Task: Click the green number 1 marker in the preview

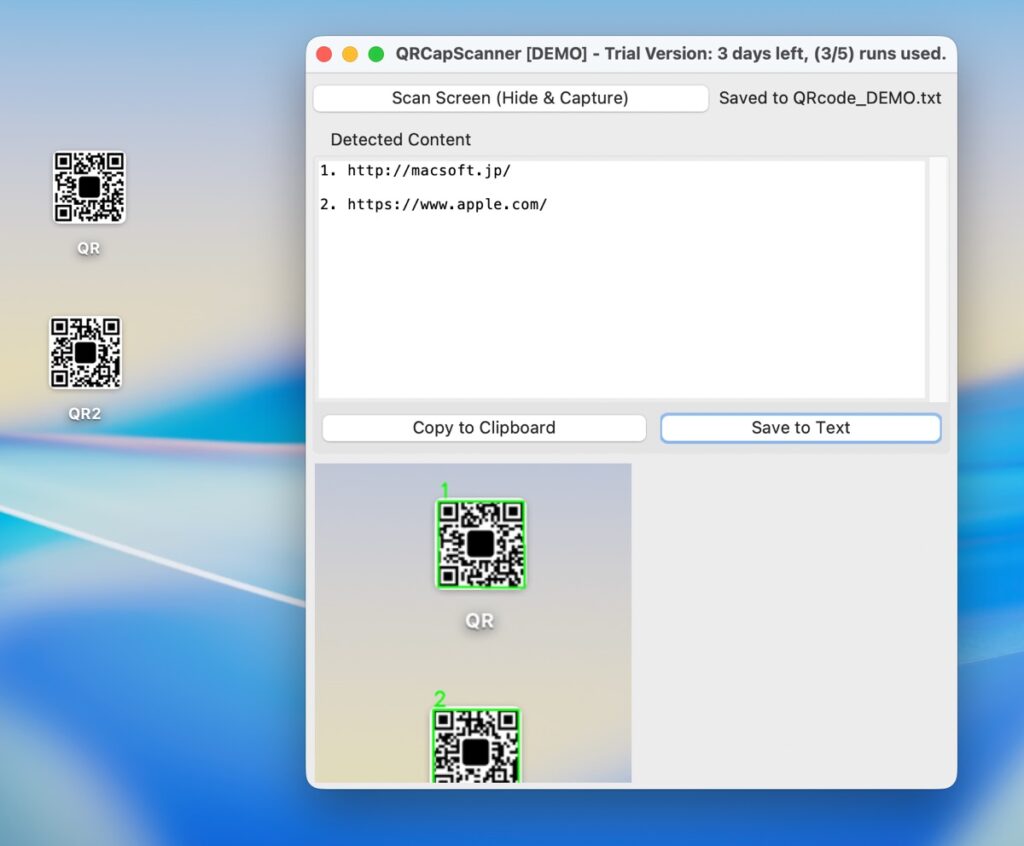Action: [445, 489]
